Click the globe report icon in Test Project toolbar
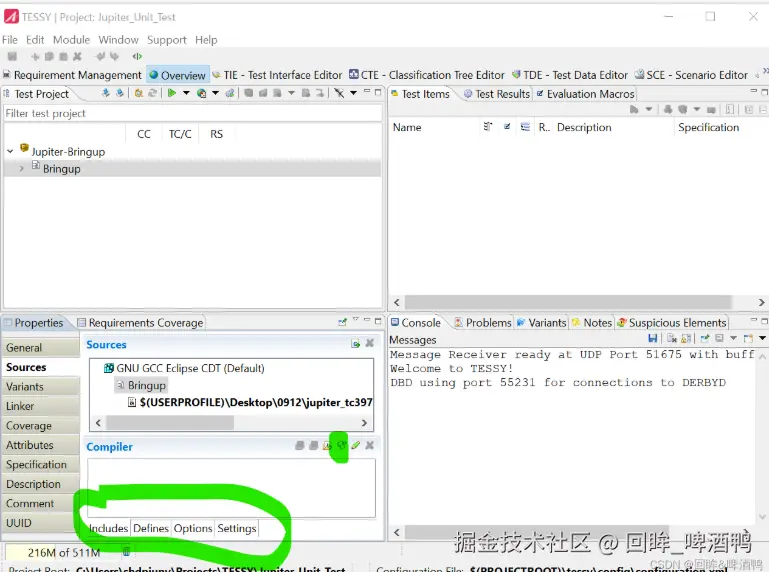 [x=201, y=93]
